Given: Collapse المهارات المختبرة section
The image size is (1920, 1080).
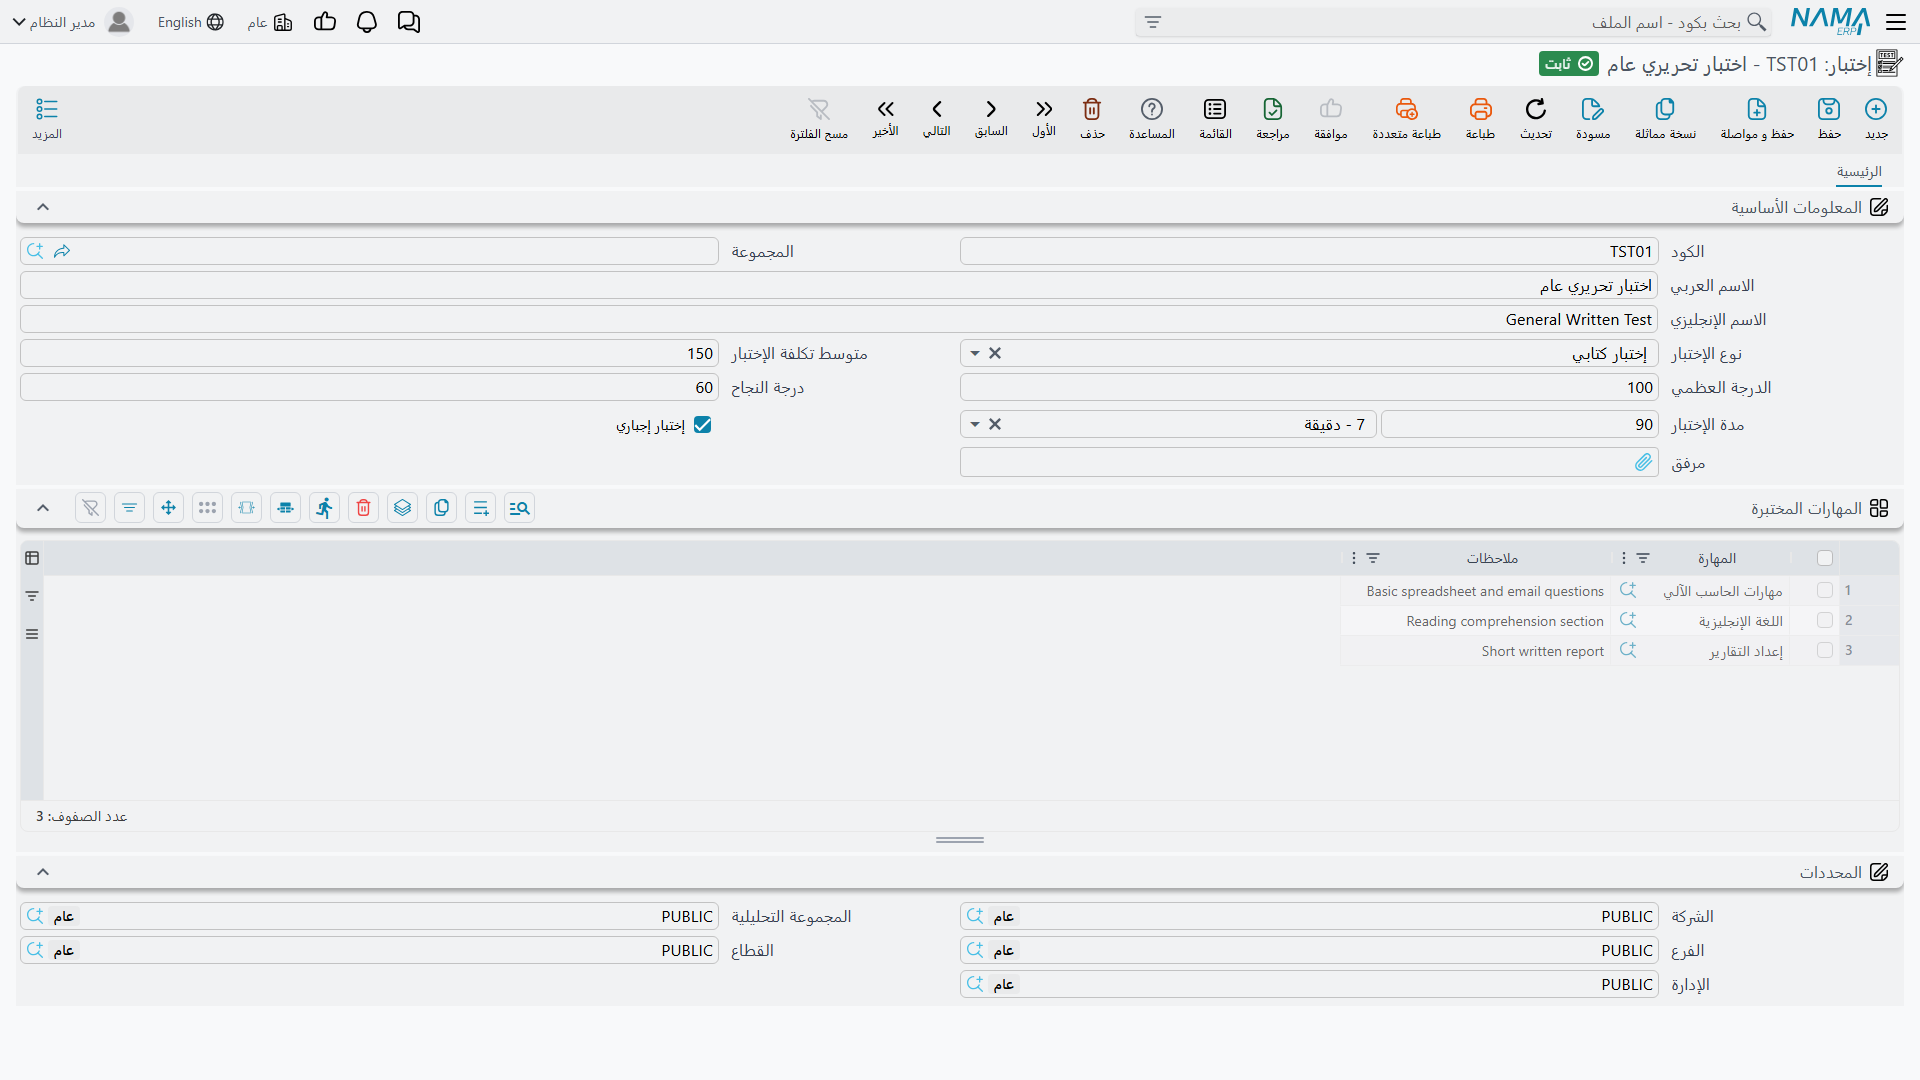Looking at the screenshot, I should (x=43, y=508).
